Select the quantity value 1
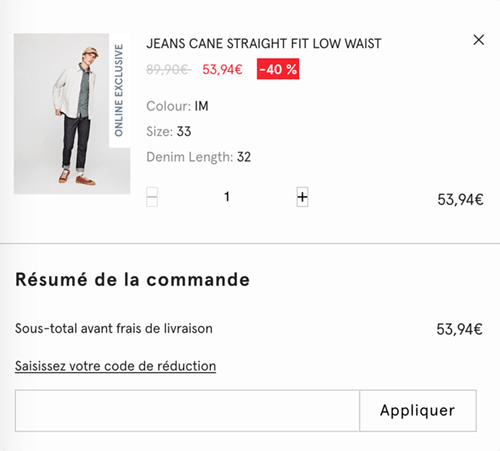This screenshot has height=451, width=500. [227, 197]
